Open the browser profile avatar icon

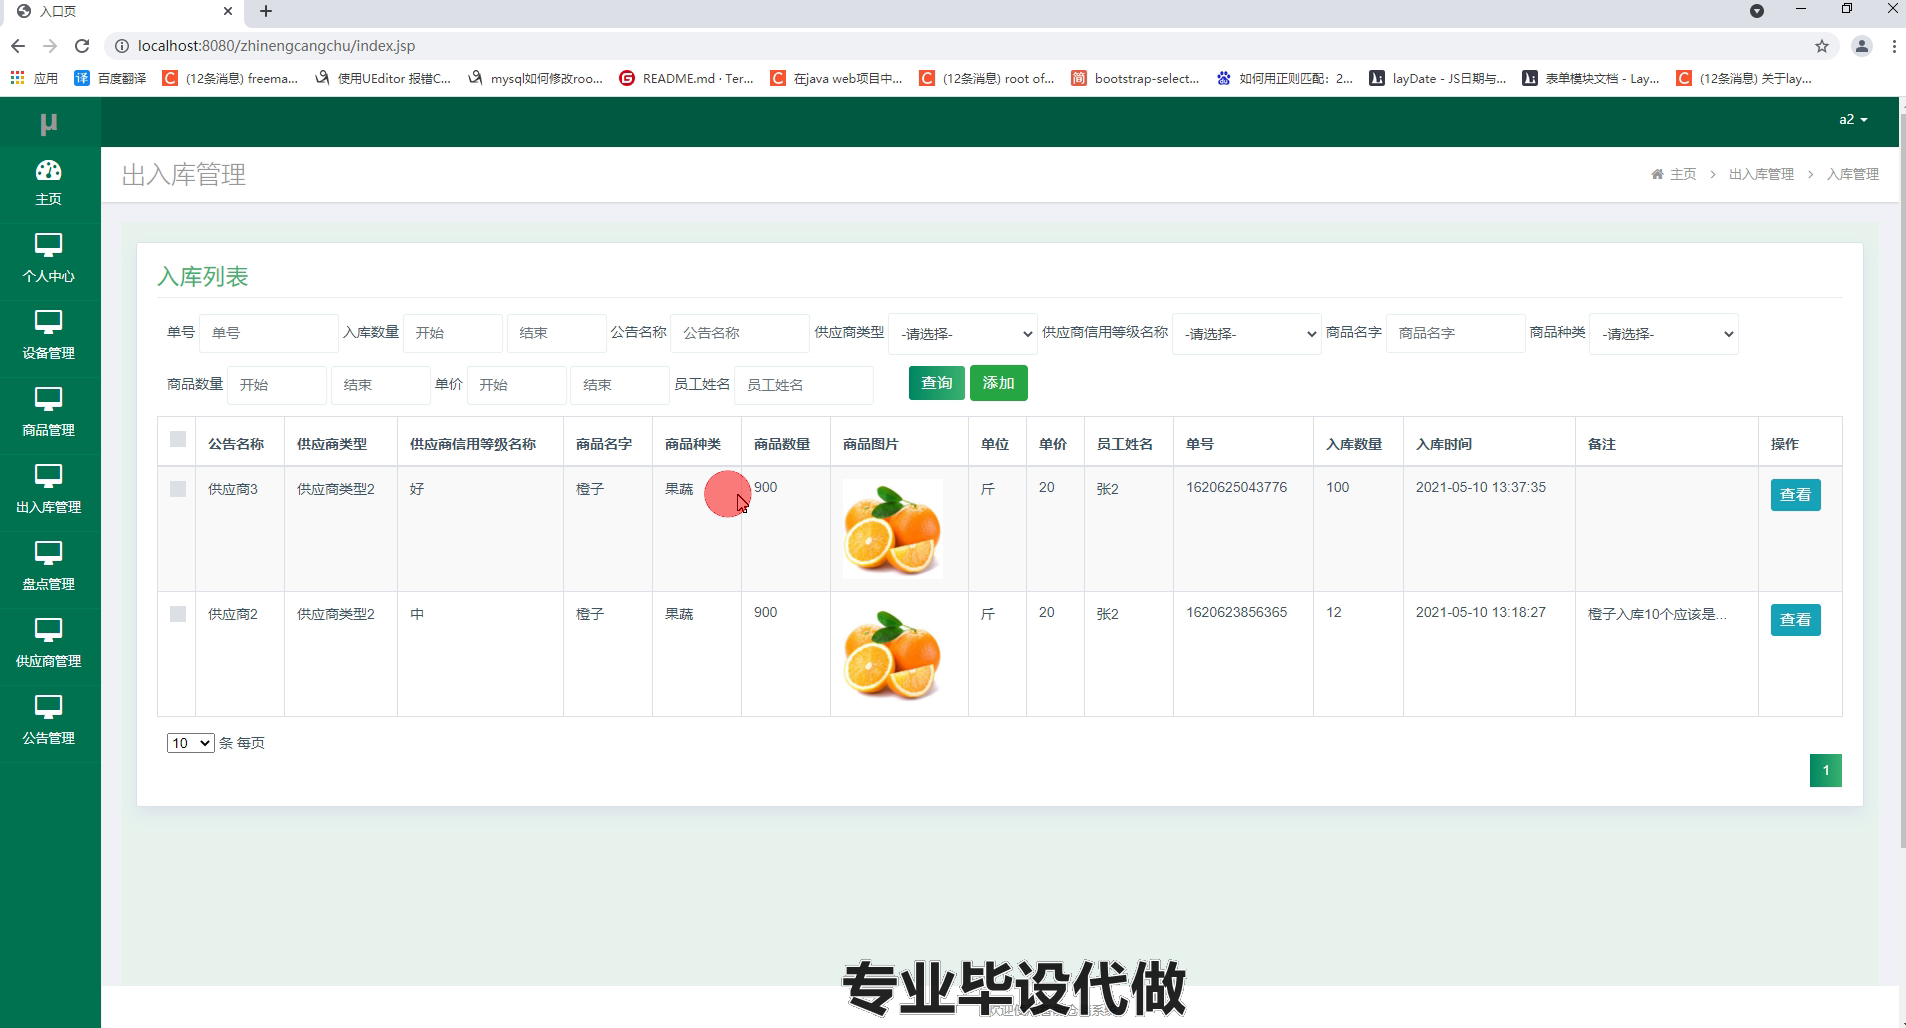point(1861,46)
